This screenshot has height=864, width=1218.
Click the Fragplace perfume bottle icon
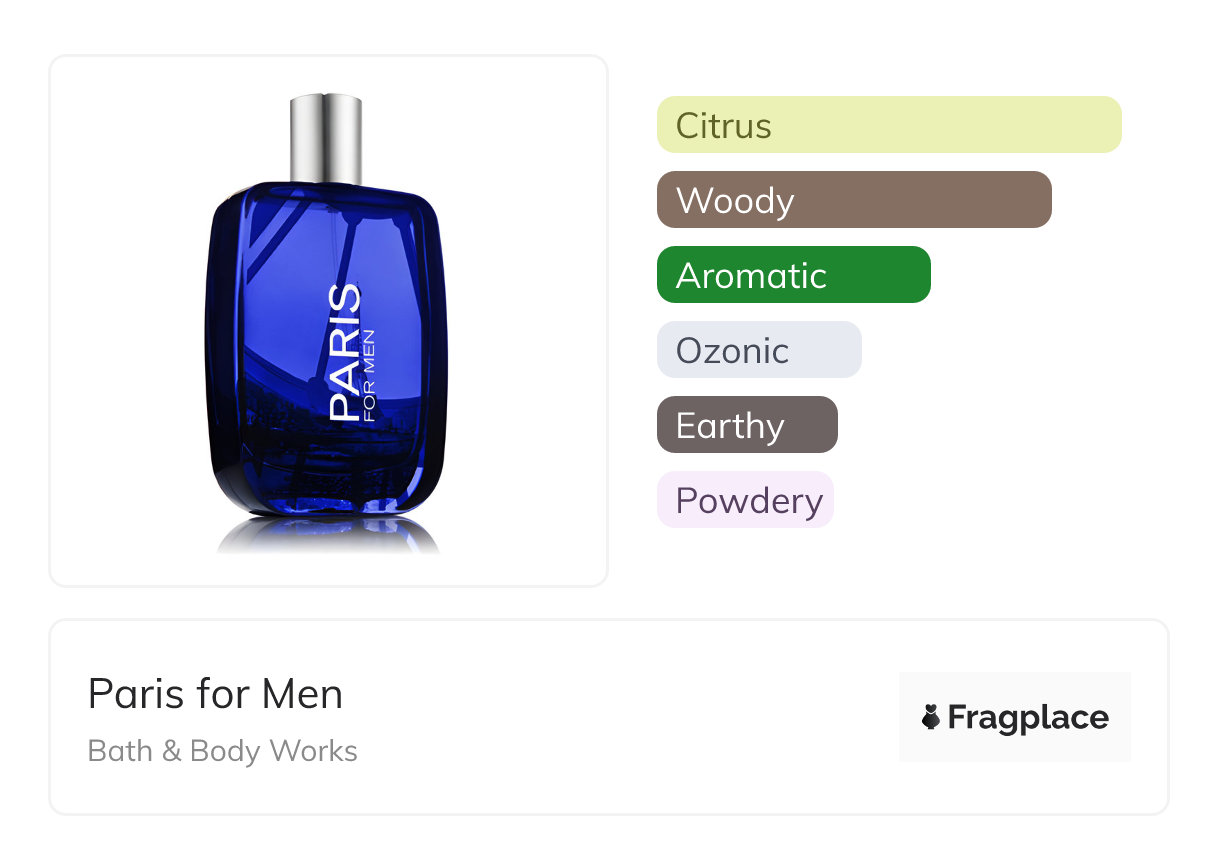[x=931, y=717]
